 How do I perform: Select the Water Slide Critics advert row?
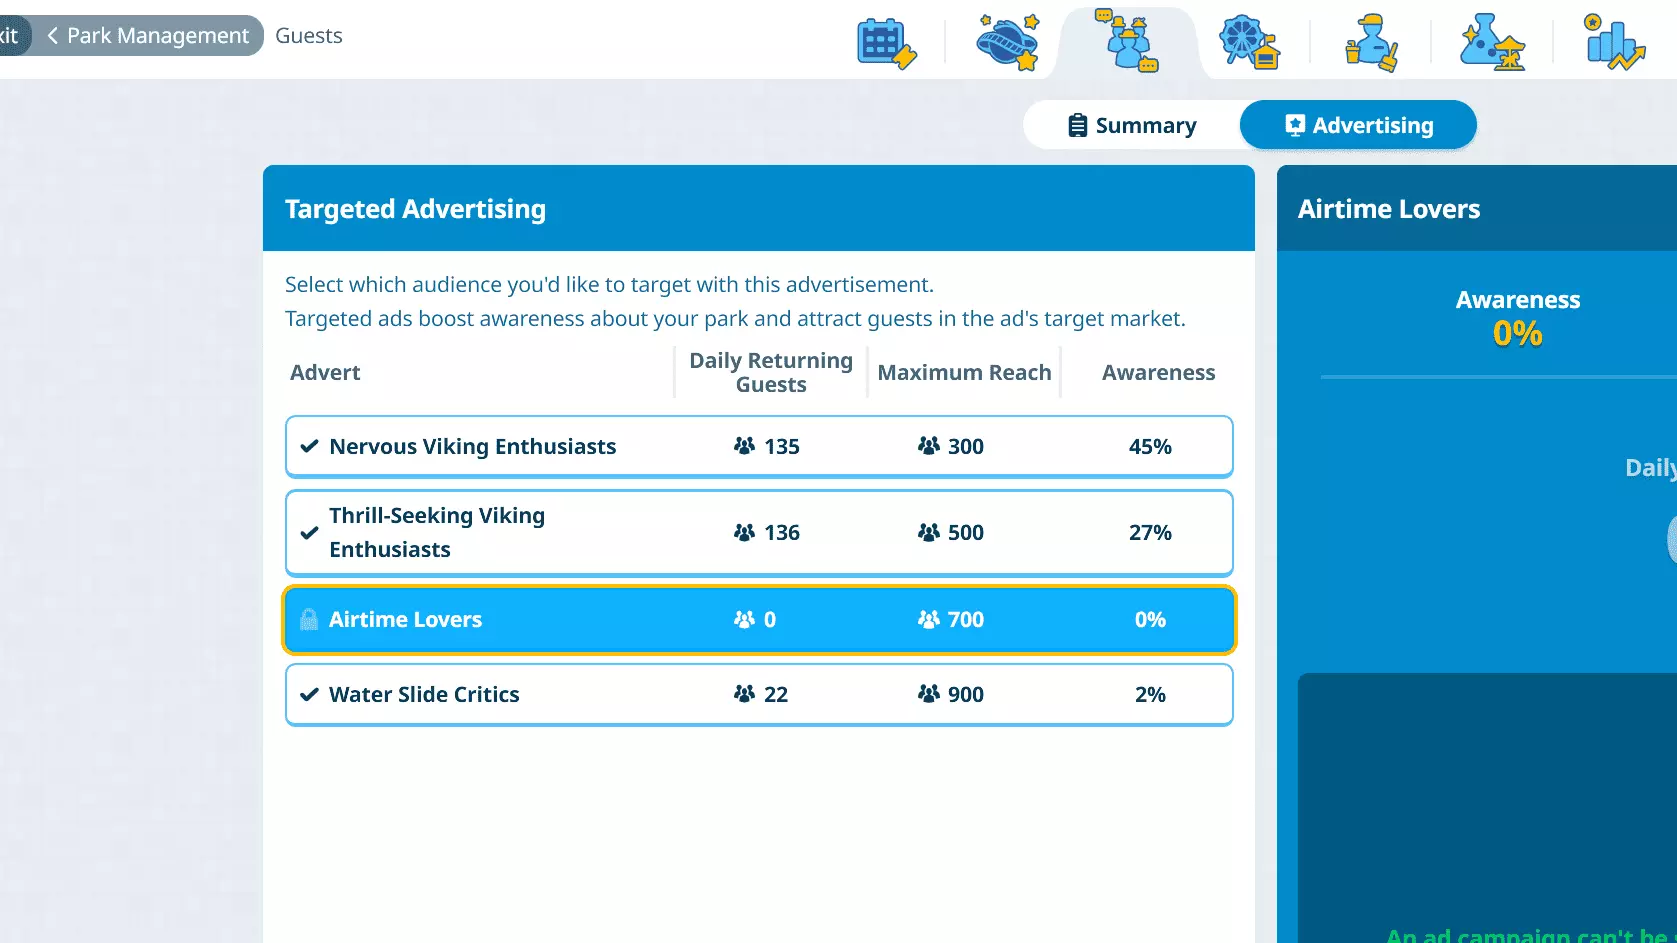(x=758, y=695)
